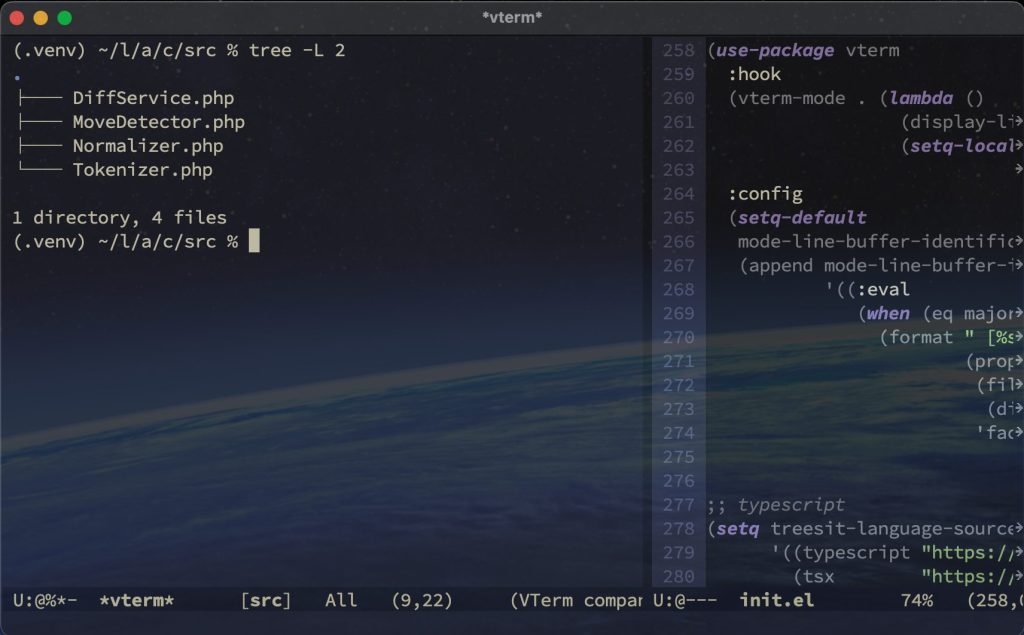Click '(append' on line 267
Viewport: 1024px width, 635px height.
pyautogui.click(x=776, y=265)
